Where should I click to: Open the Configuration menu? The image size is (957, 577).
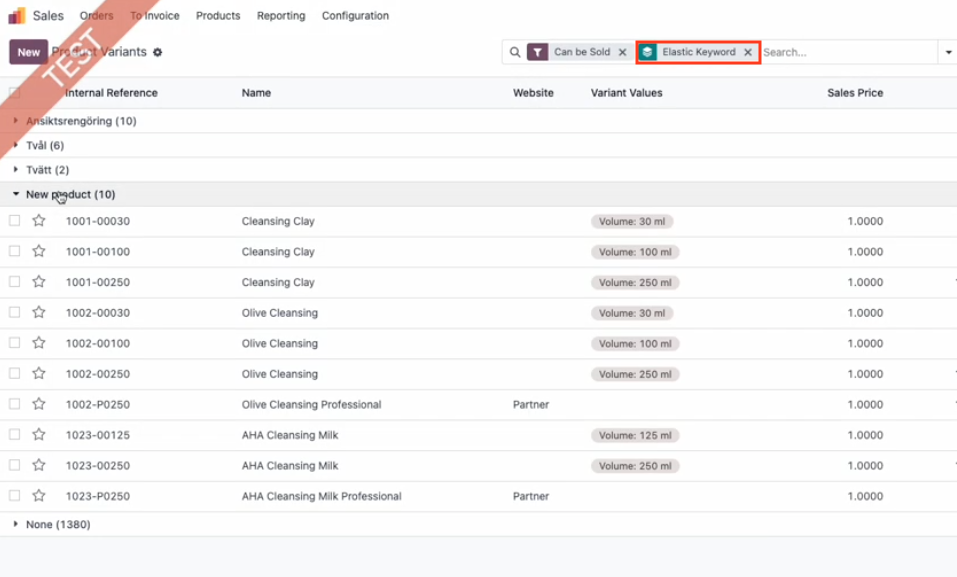(355, 16)
